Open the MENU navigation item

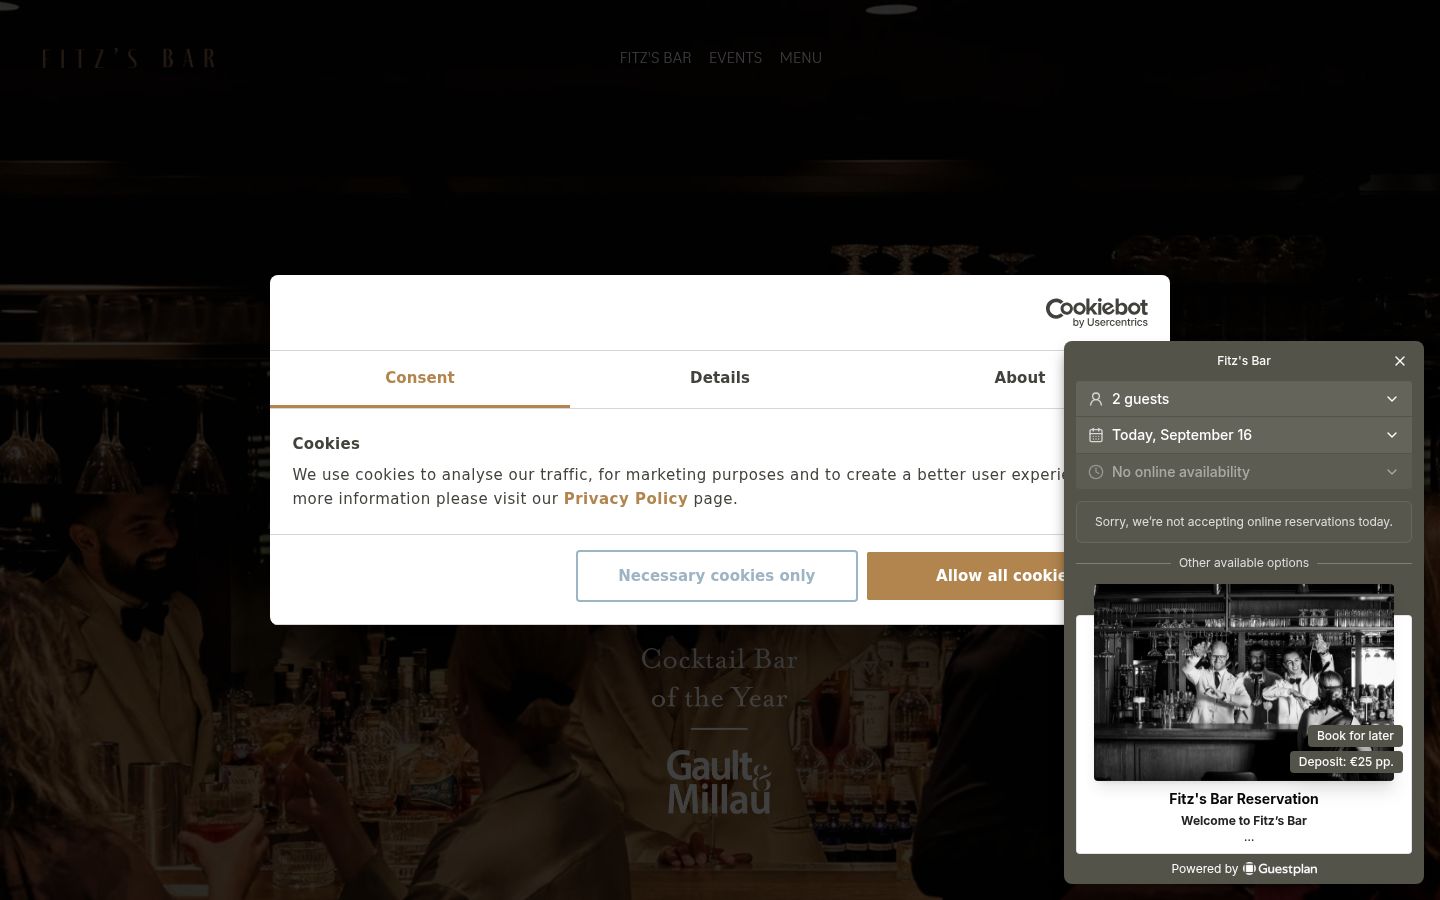[x=801, y=58]
